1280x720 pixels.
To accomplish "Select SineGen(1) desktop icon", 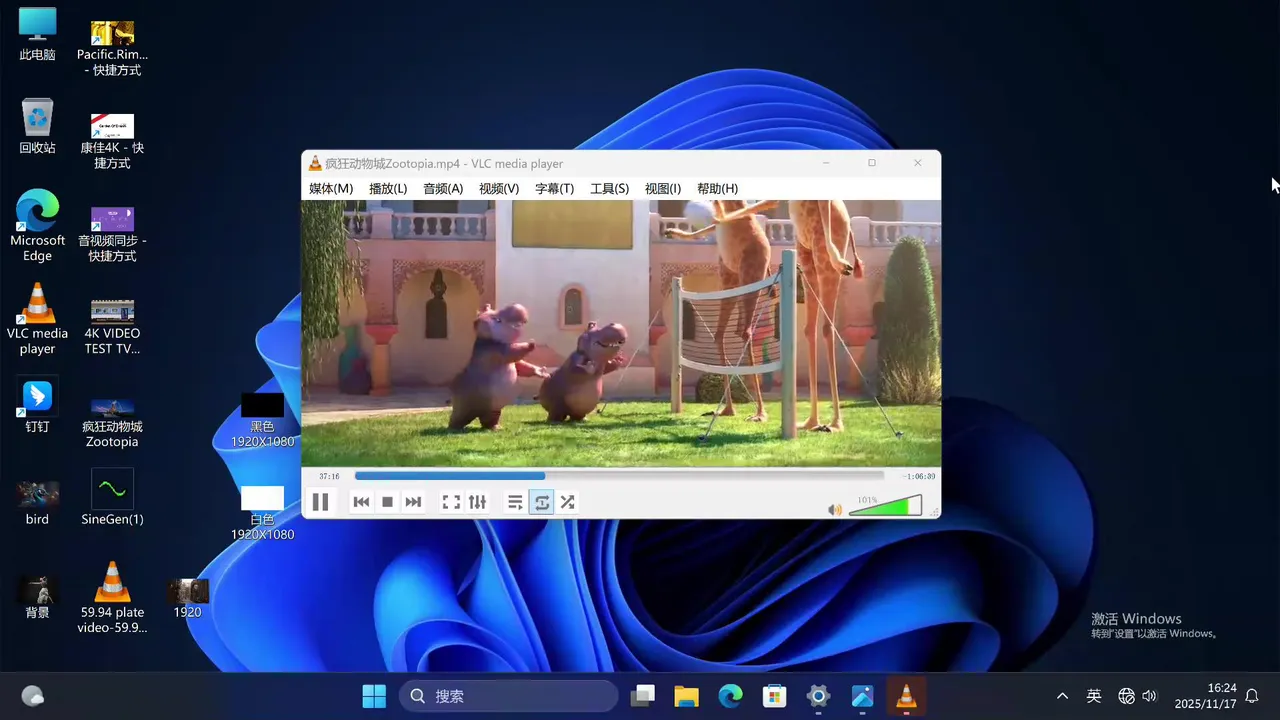I will (x=112, y=498).
